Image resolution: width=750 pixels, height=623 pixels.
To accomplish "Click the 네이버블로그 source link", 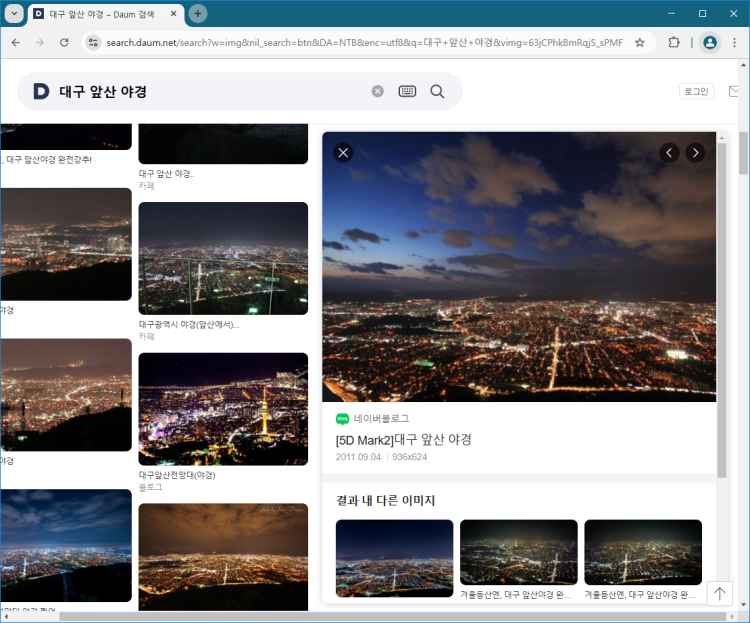I will (381, 419).
